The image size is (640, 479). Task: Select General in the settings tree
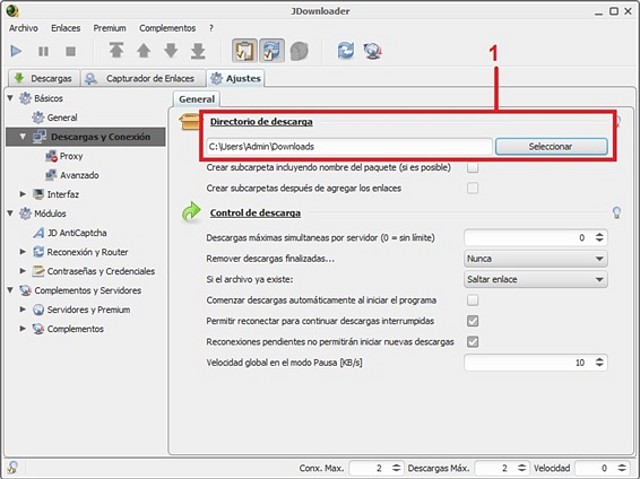(x=55, y=118)
